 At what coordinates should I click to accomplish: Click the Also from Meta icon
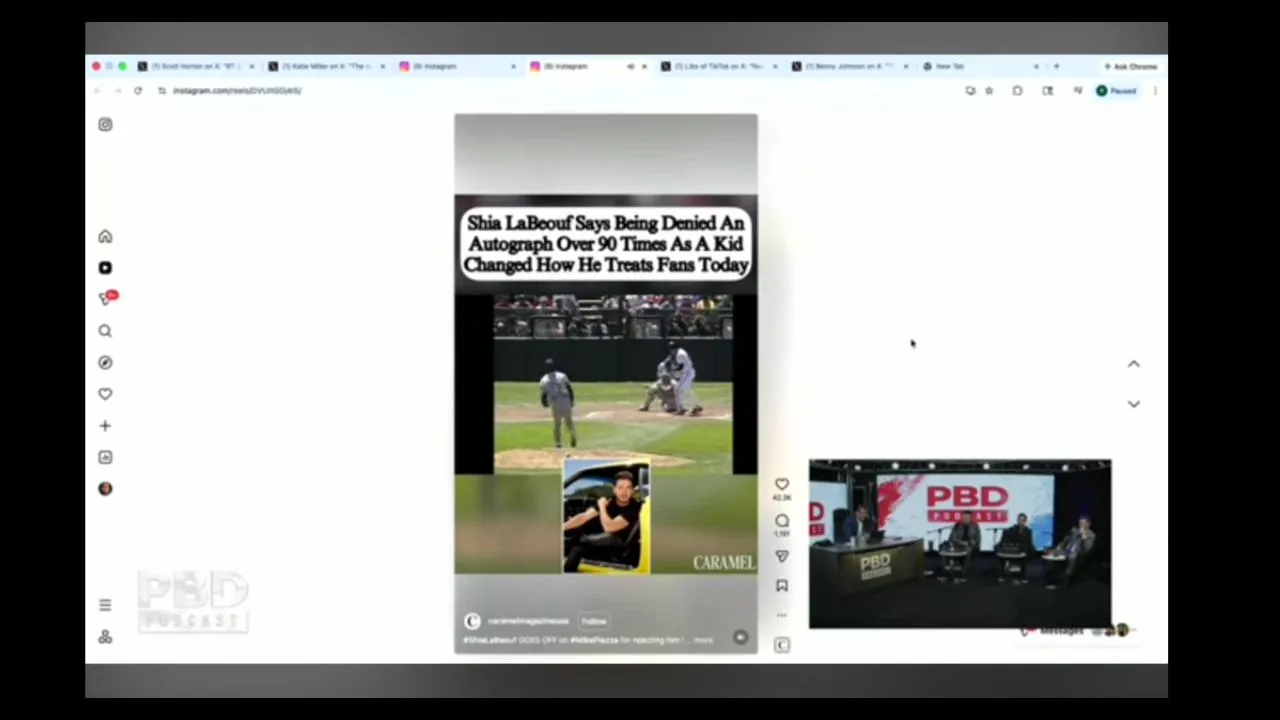(105, 637)
